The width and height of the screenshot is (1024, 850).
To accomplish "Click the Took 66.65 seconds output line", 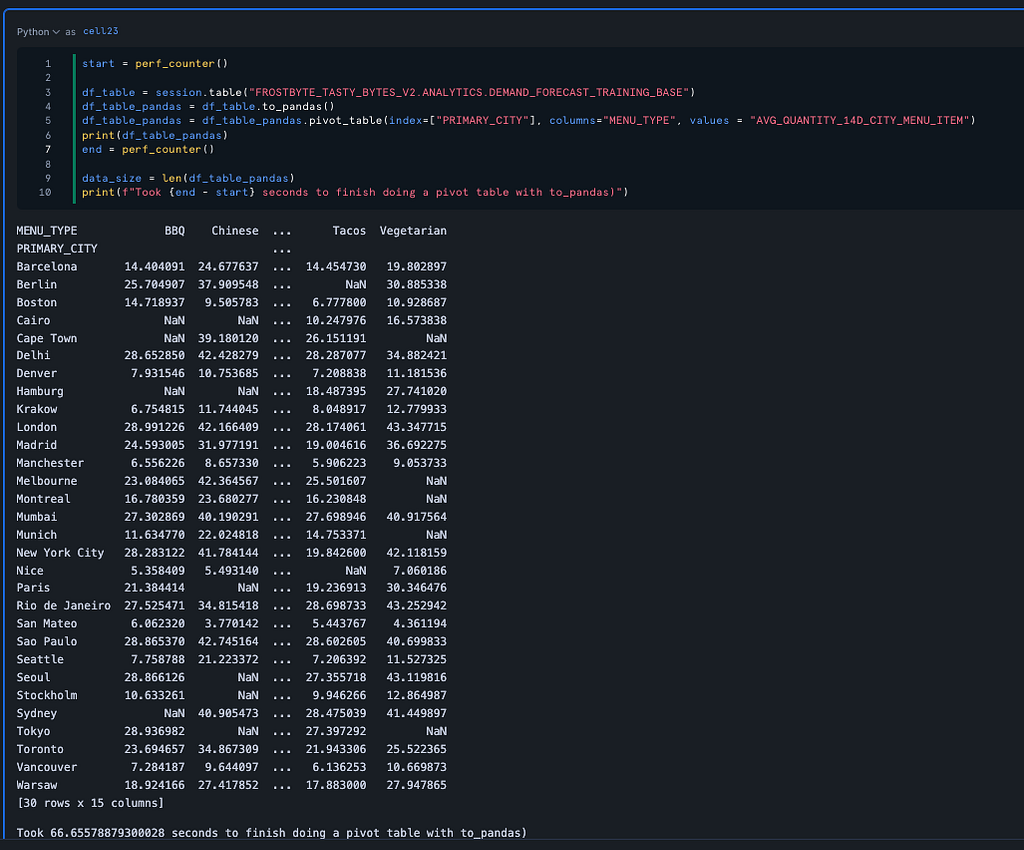I will pos(272,833).
